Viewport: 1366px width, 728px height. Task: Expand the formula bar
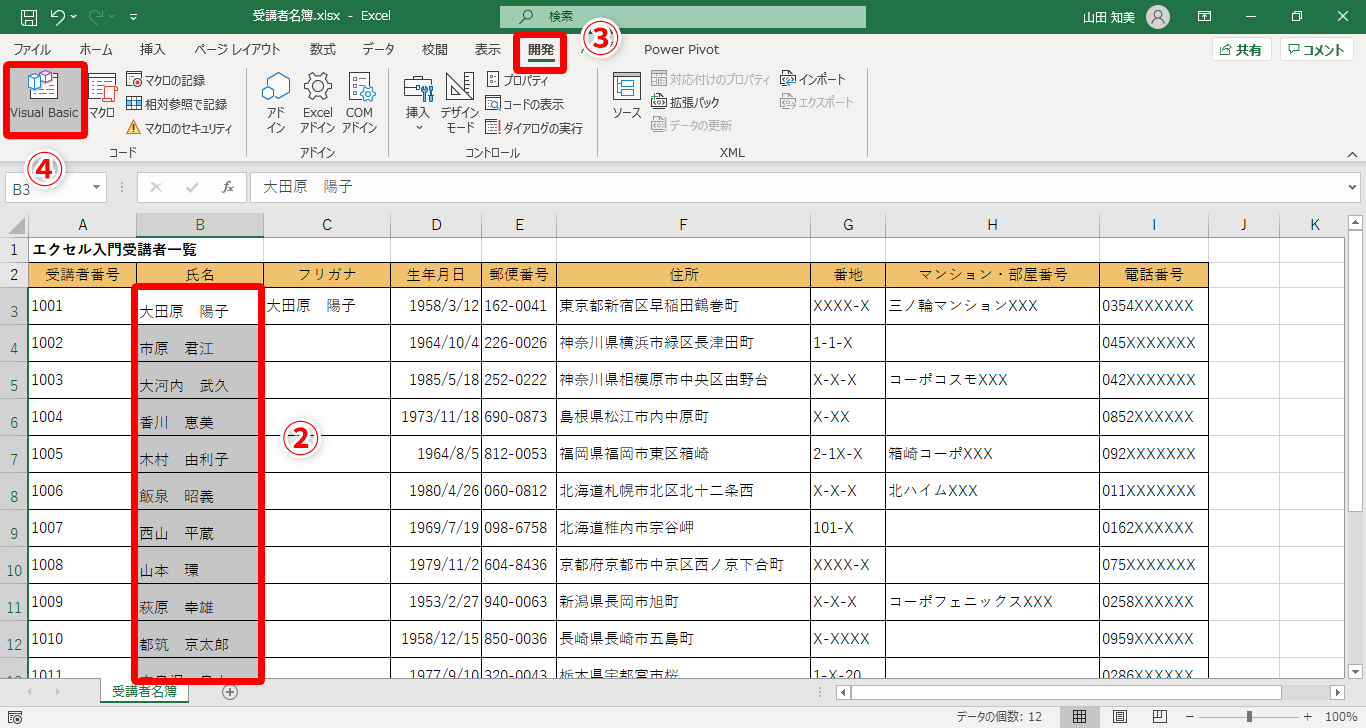click(1353, 187)
